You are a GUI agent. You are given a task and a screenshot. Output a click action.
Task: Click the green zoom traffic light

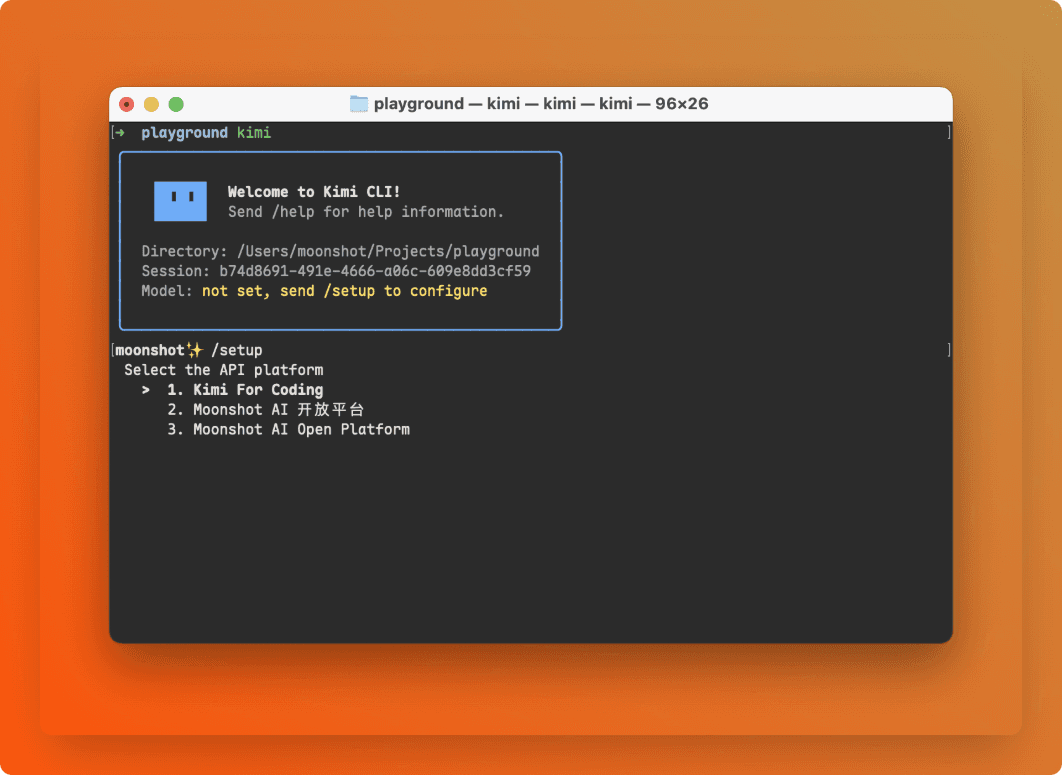click(176, 103)
